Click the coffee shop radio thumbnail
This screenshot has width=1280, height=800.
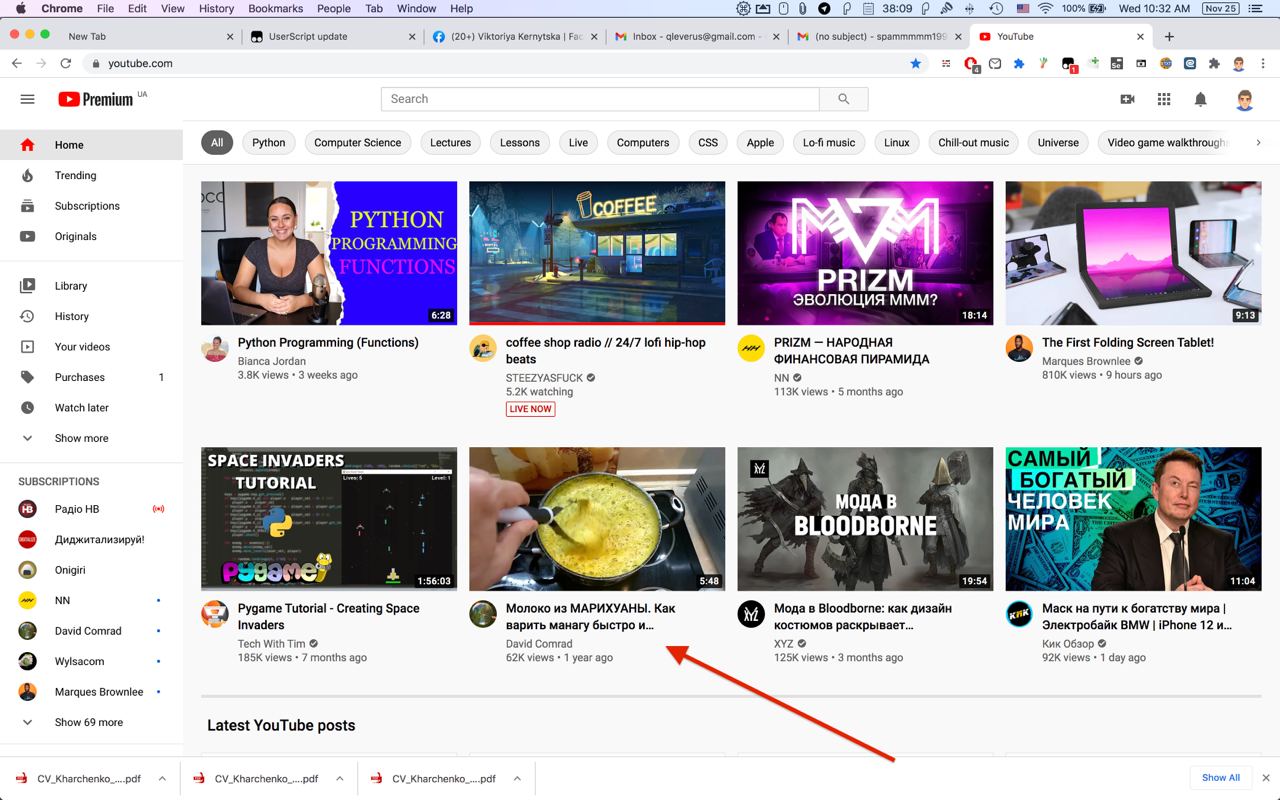point(597,253)
